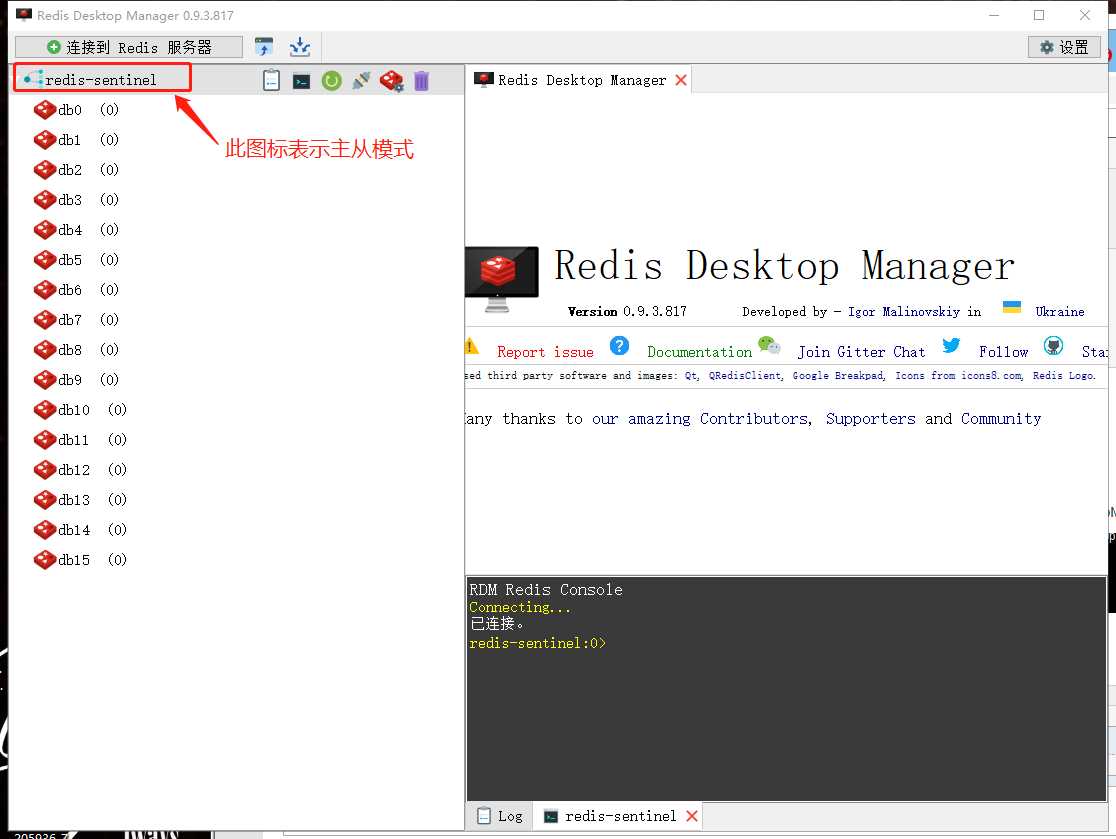Screen dimensions: 1116x839
Task: Open the 设置 settings button
Action: coord(1064,47)
